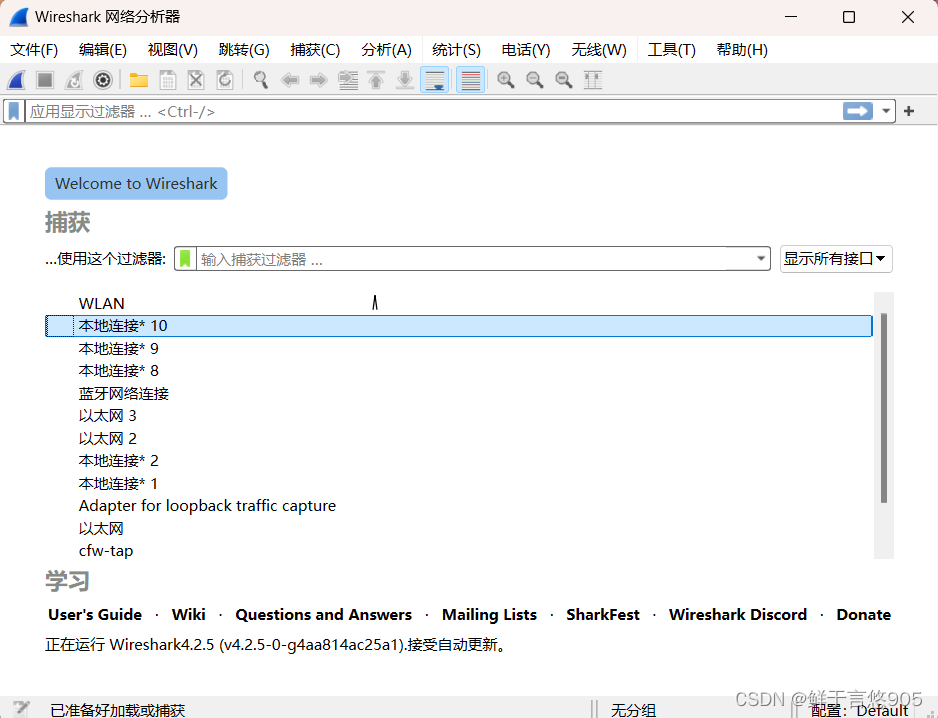
Task: Expand display filter history dropdown arrow
Action: pos(886,111)
